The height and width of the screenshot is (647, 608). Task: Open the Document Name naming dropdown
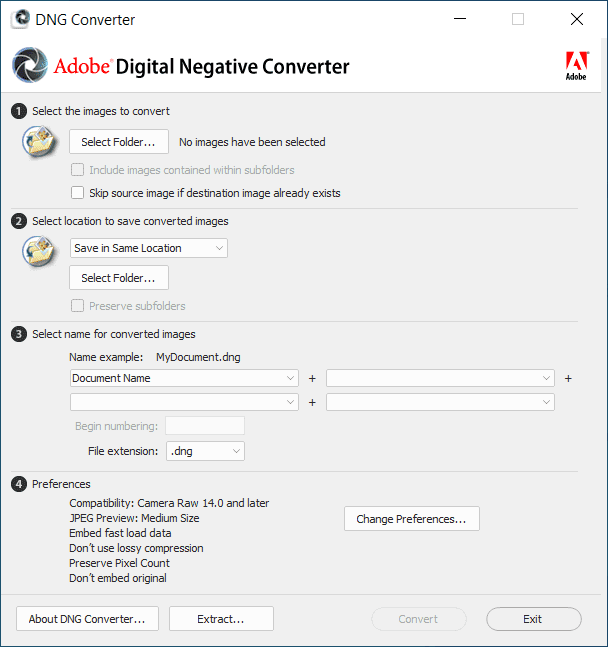tap(184, 378)
